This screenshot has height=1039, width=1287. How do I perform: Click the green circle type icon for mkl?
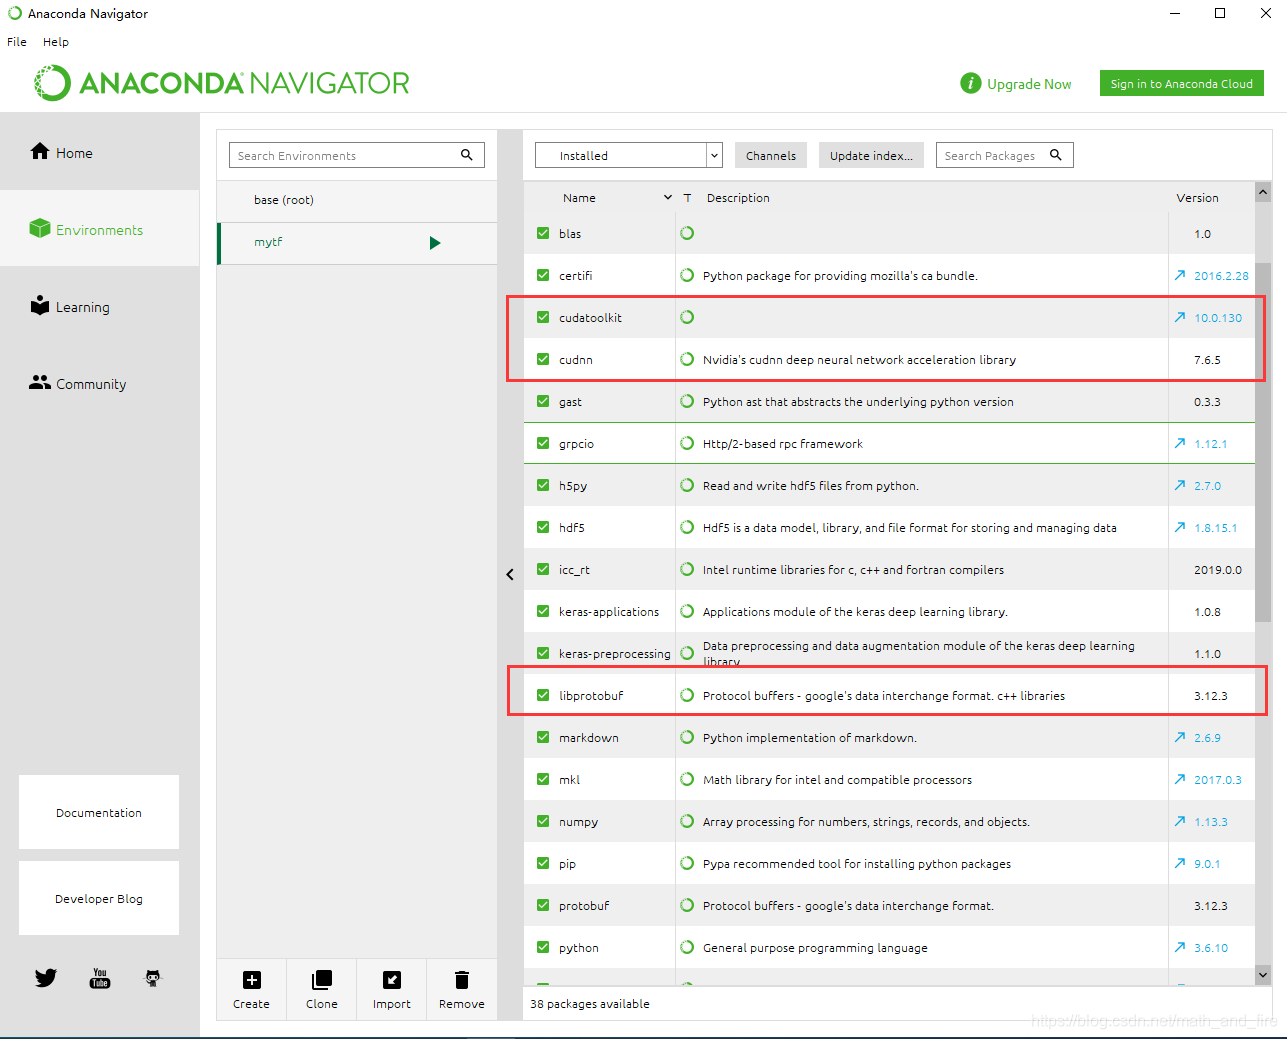(x=687, y=779)
